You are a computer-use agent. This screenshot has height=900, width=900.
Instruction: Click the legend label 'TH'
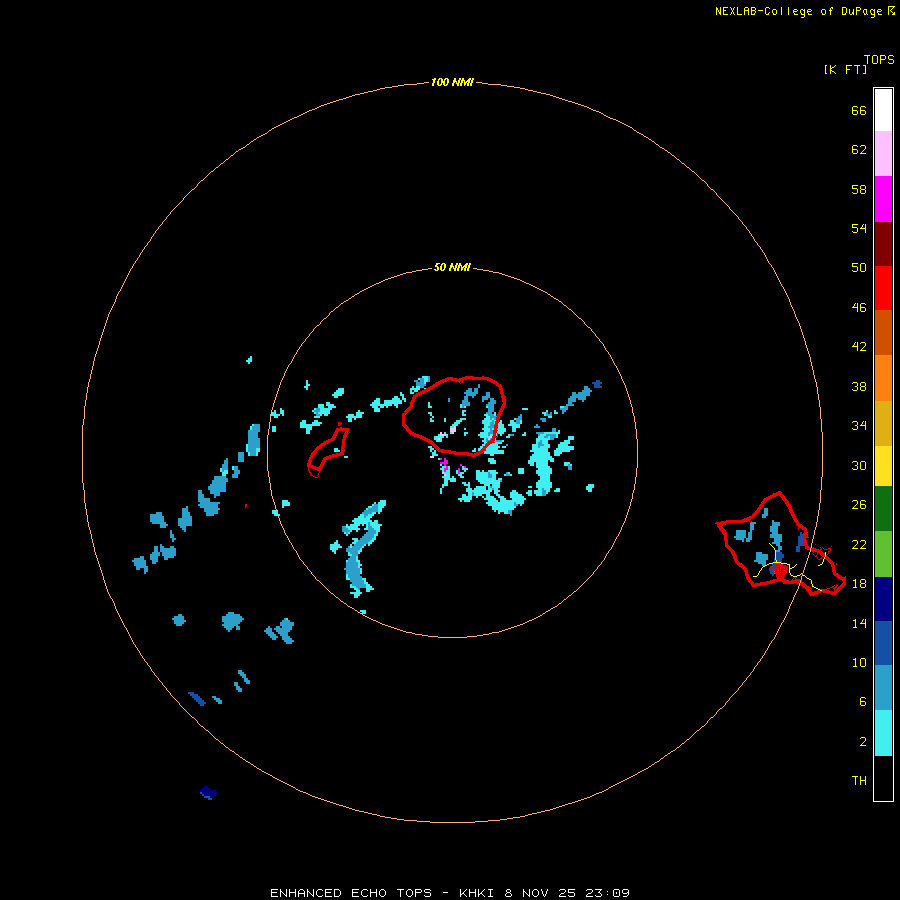[x=859, y=780]
